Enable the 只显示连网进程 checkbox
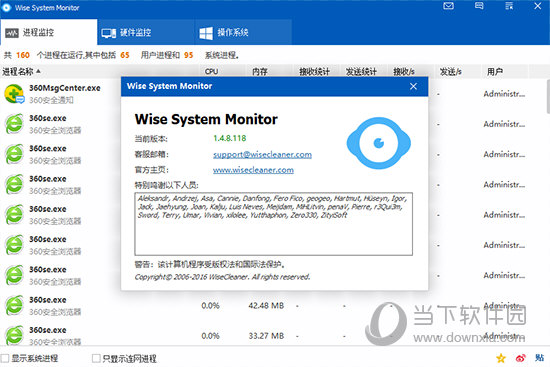This screenshot has width=550, height=367. point(96,358)
